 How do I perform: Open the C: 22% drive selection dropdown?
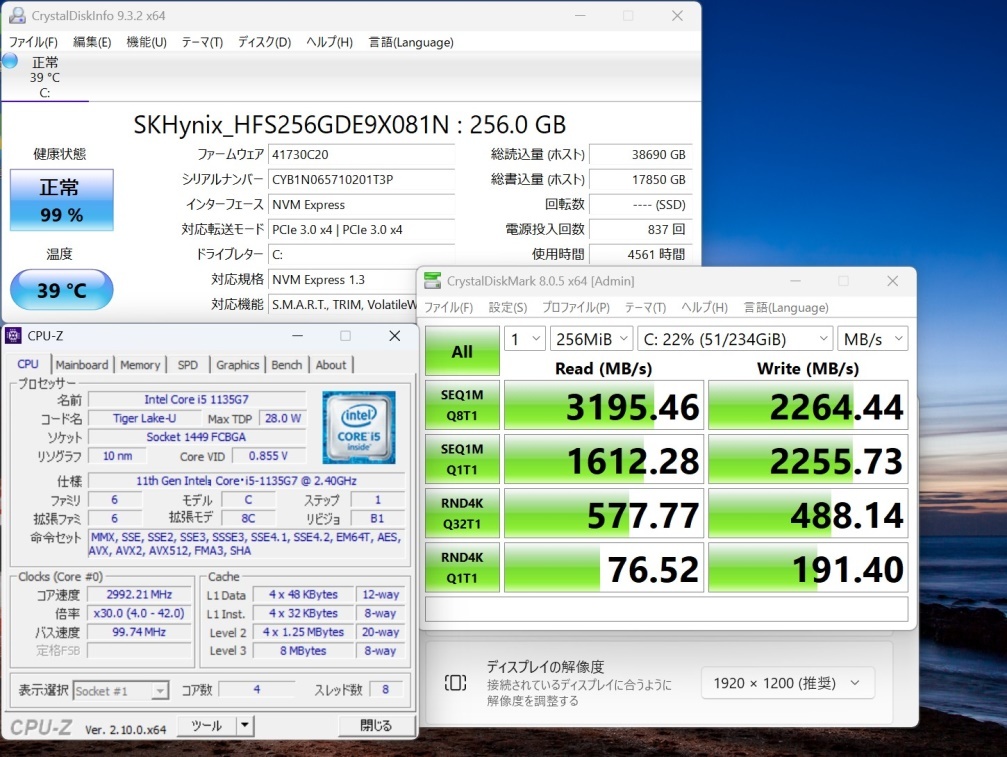pos(735,338)
